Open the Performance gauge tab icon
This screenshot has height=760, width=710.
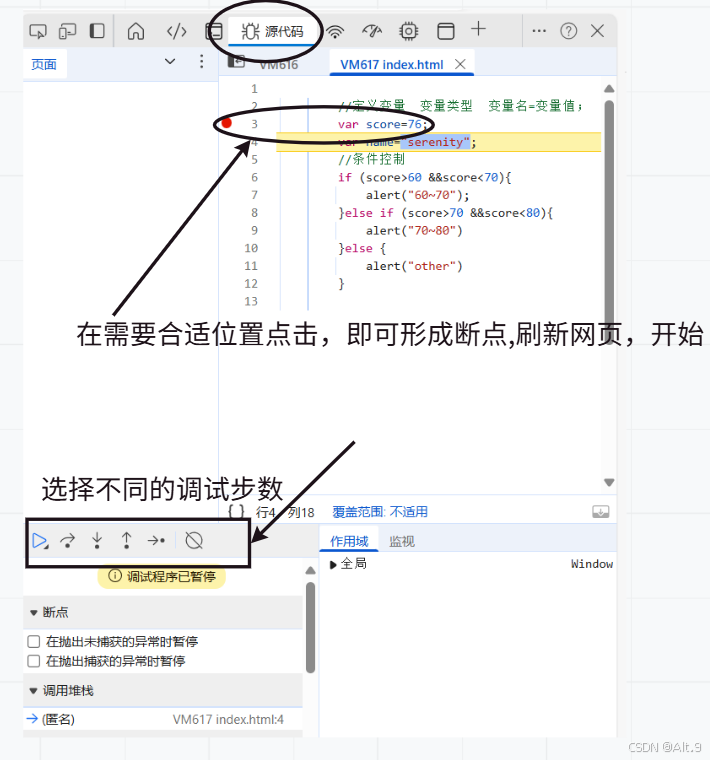[372, 32]
